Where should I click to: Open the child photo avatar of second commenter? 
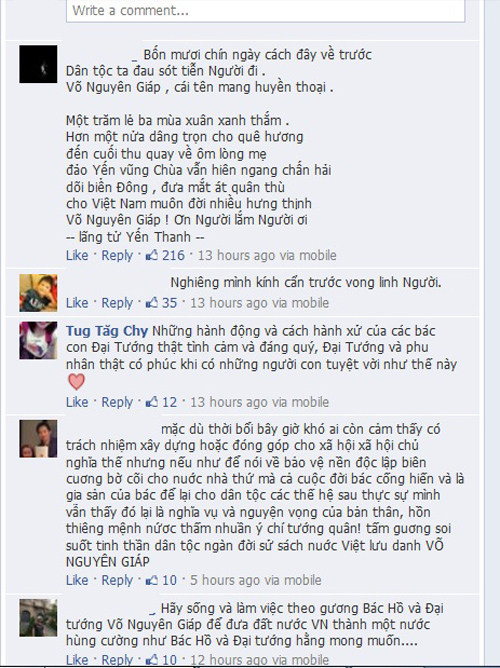[x=38, y=293]
